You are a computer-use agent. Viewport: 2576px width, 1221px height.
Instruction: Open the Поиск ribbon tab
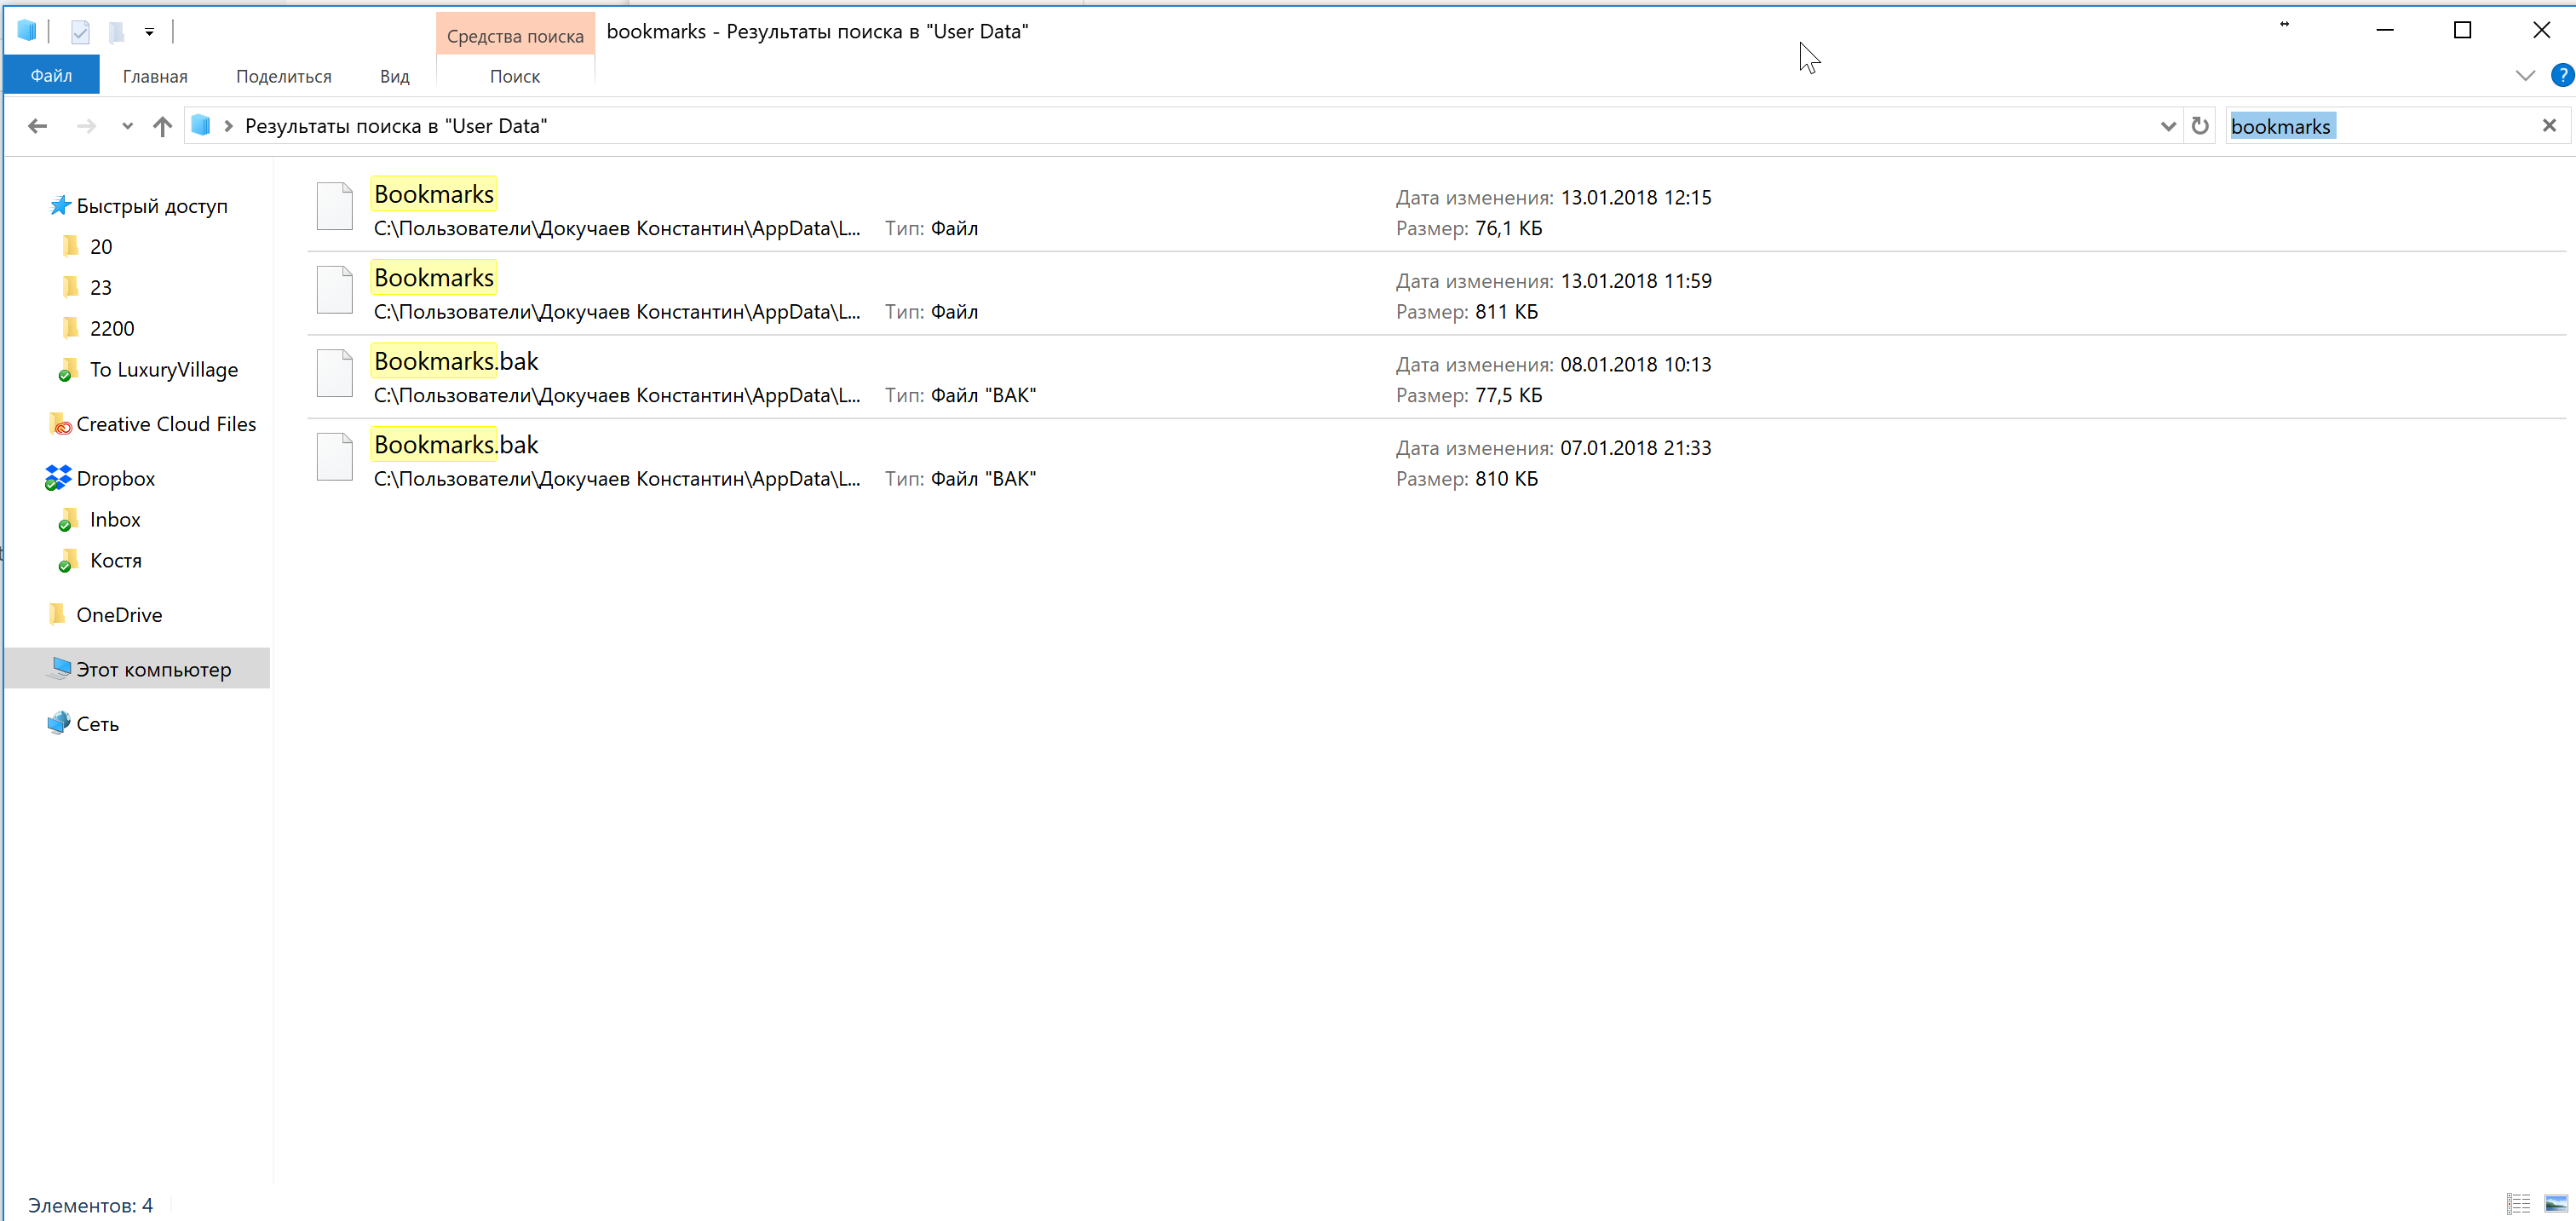pos(514,76)
